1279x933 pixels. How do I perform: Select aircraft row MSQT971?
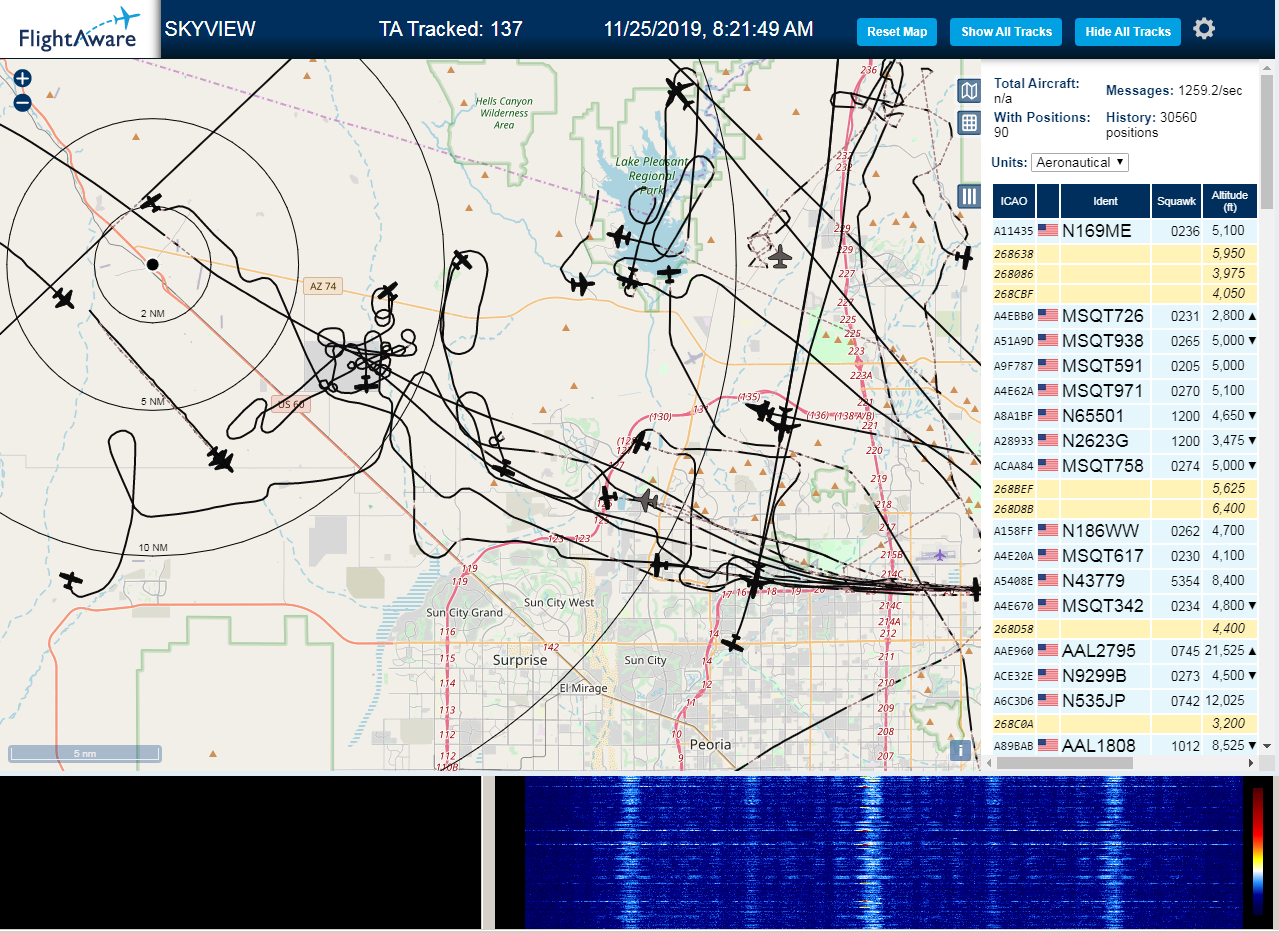[1124, 390]
